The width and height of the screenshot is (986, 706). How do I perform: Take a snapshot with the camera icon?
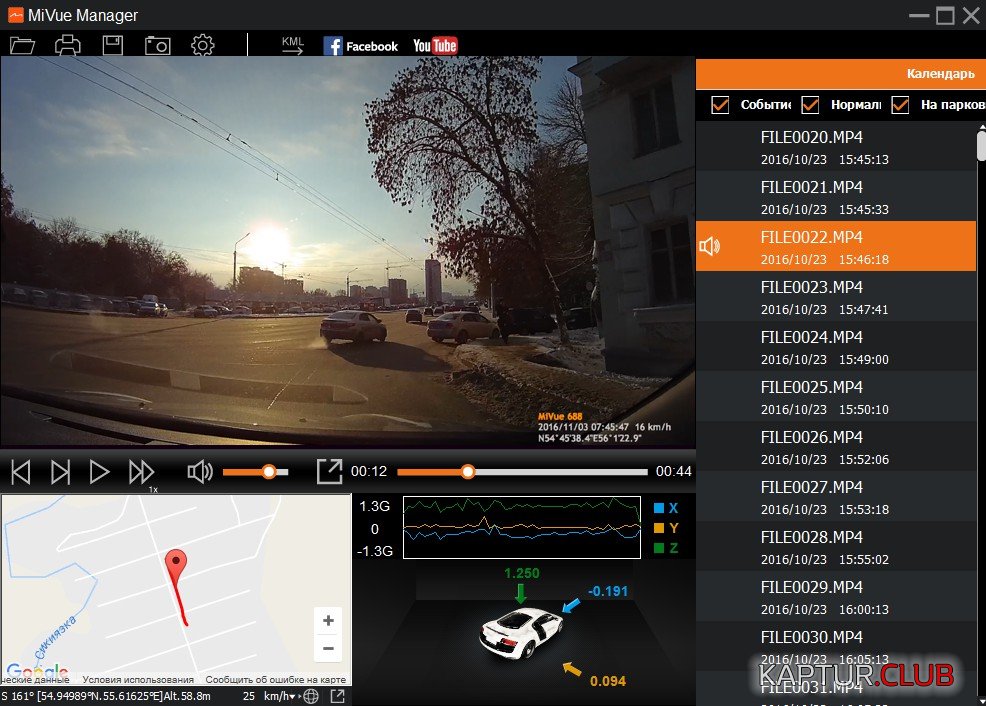(157, 45)
